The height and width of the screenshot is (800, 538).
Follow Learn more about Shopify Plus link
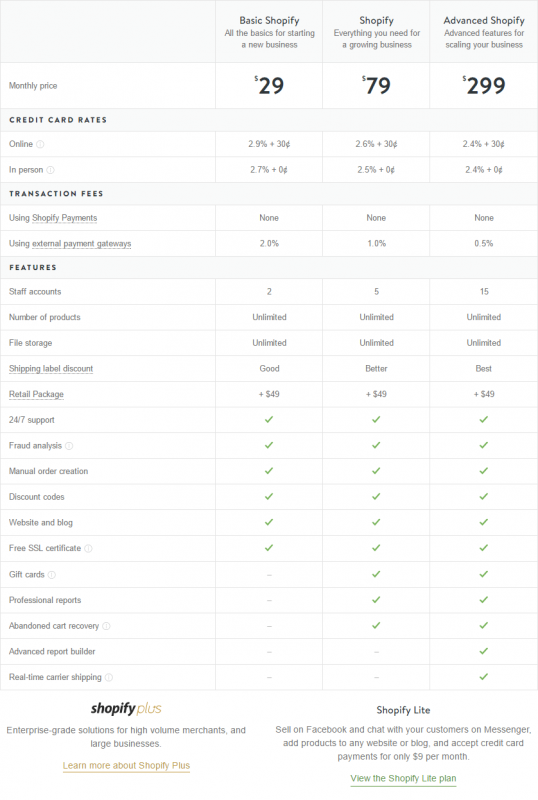[x=126, y=765]
